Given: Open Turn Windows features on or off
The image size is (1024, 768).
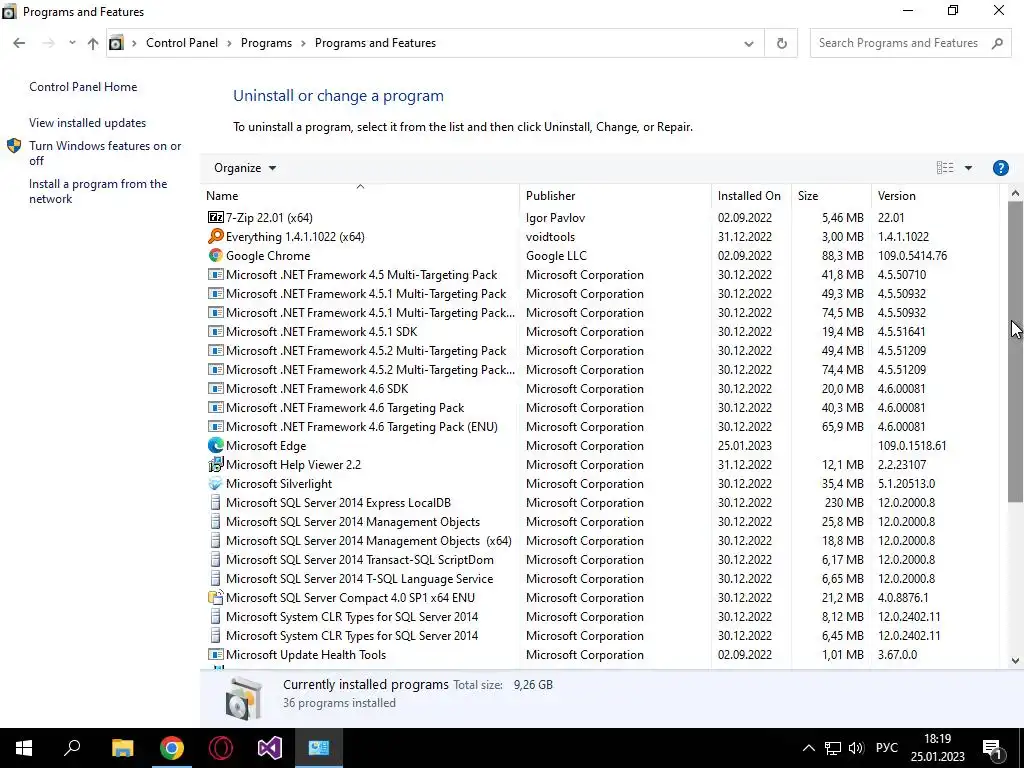Looking at the screenshot, I should [x=105, y=153].
